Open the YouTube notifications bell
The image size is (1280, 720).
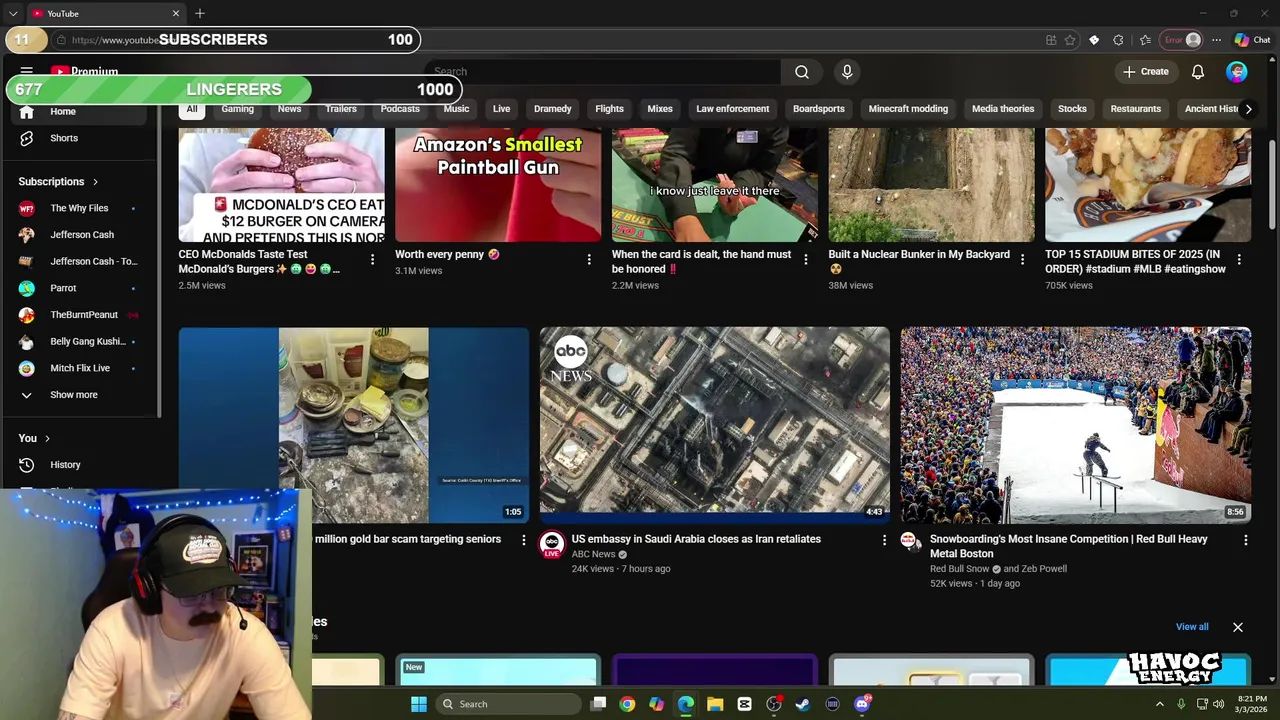tap(1198, 72)
